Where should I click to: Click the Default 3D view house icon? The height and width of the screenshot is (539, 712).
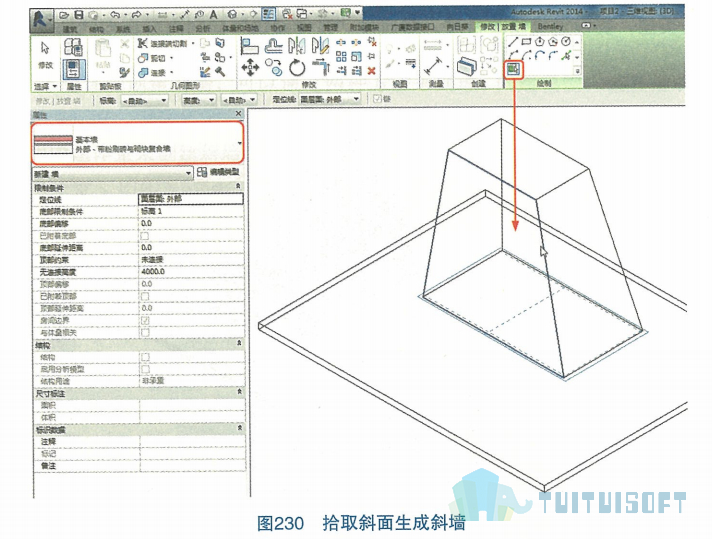pos(232,15)
